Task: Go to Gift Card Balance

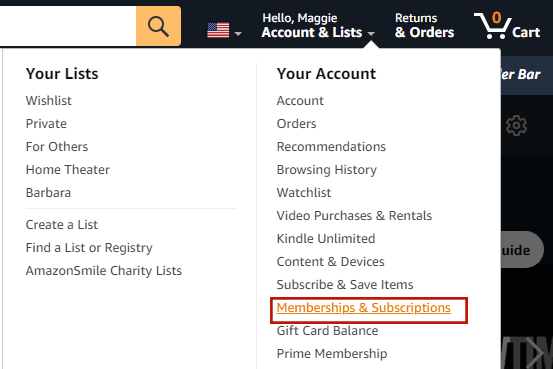Action: tap(327, 331)
